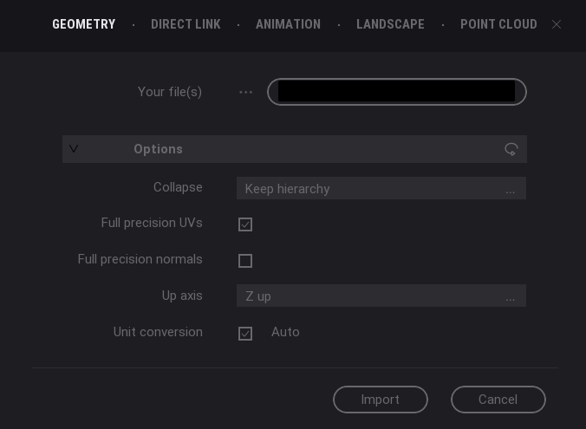The image size is (586, 429).
Task: Switch to the Animation tab
Action: [288, 24]
